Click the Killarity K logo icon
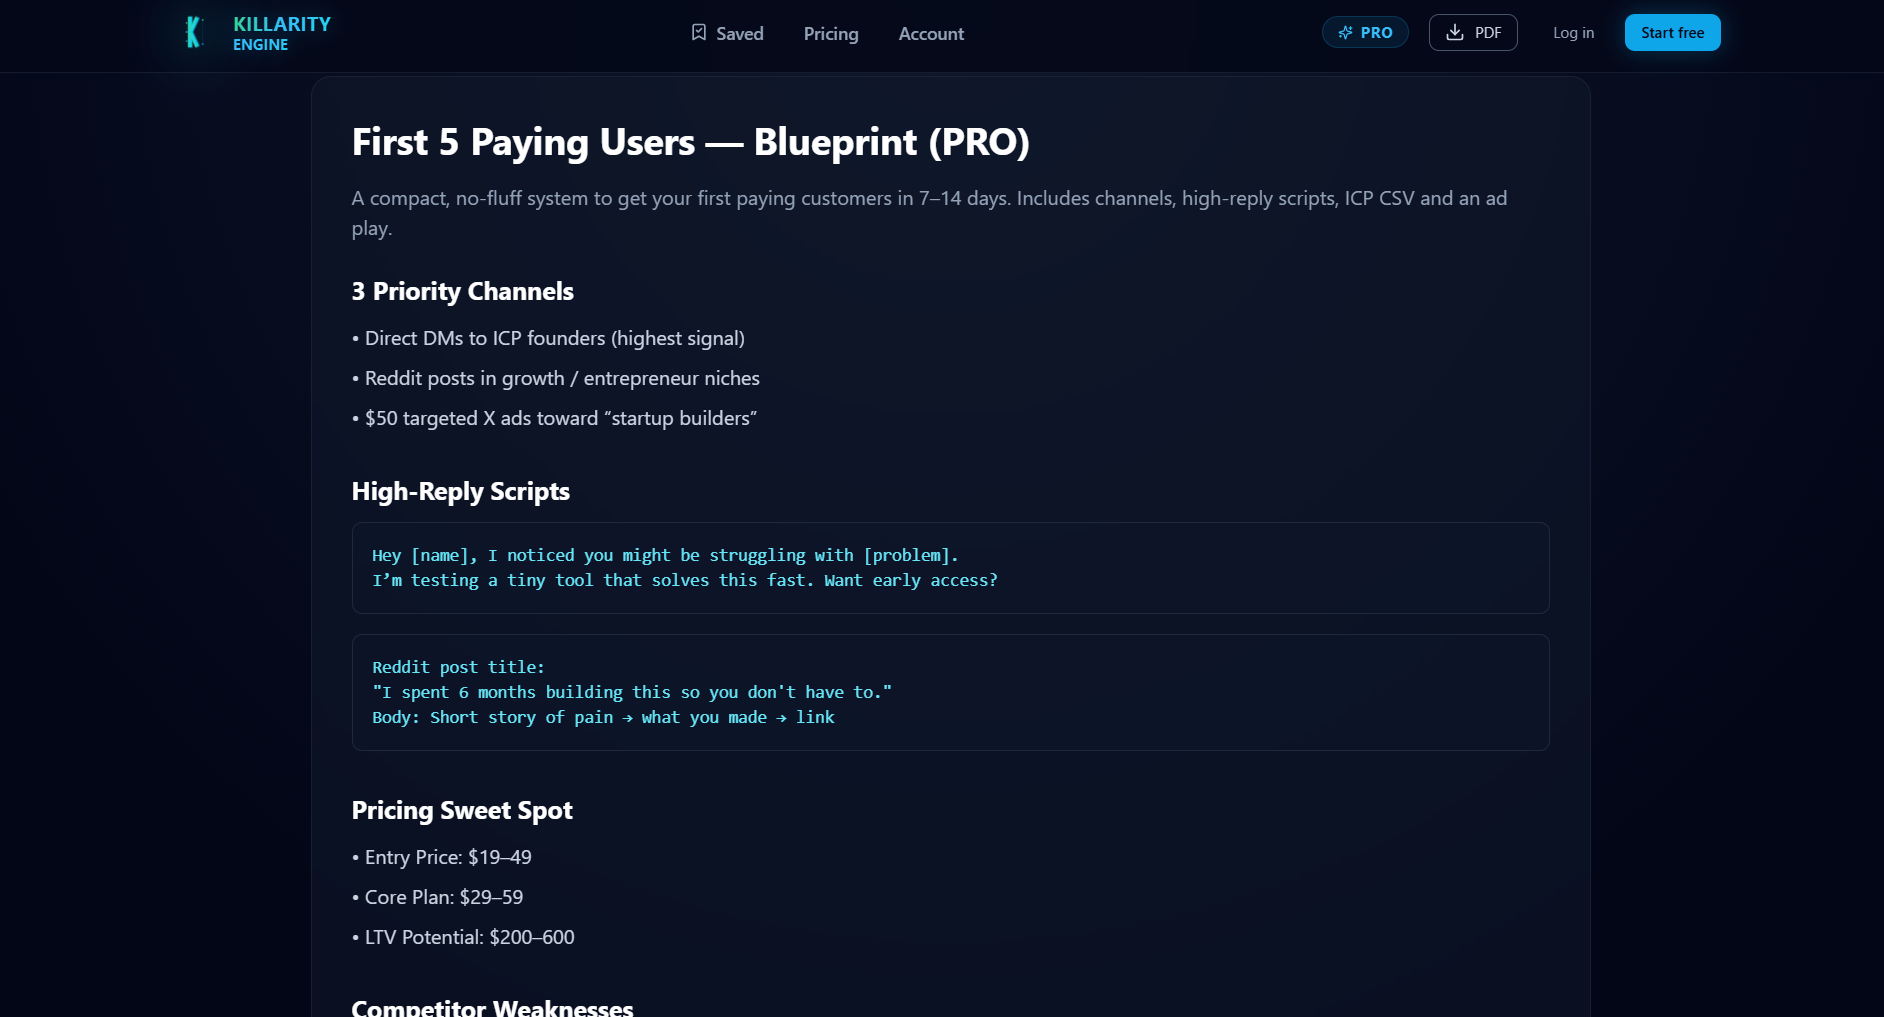Image resolution: width=1884 pixels, height=1017 pixels. 195,33
